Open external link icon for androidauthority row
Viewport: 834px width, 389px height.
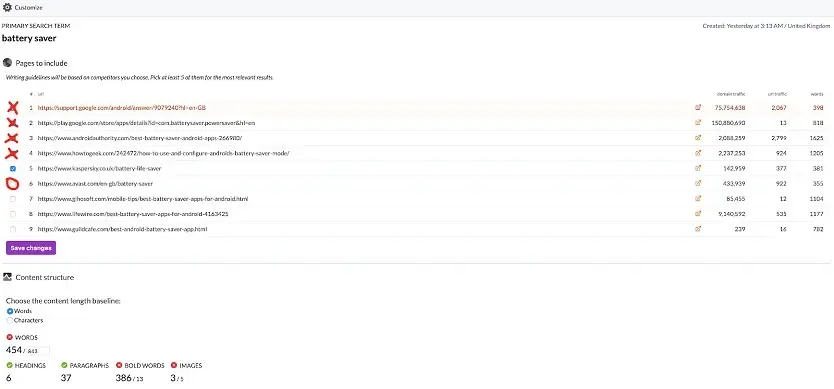click(698, 138)
